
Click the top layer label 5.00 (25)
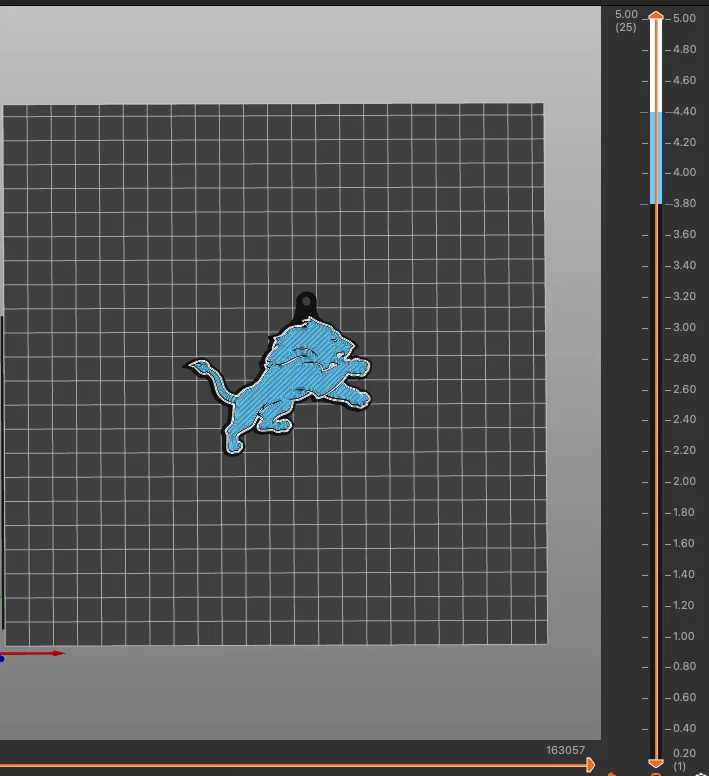point(626,21)
